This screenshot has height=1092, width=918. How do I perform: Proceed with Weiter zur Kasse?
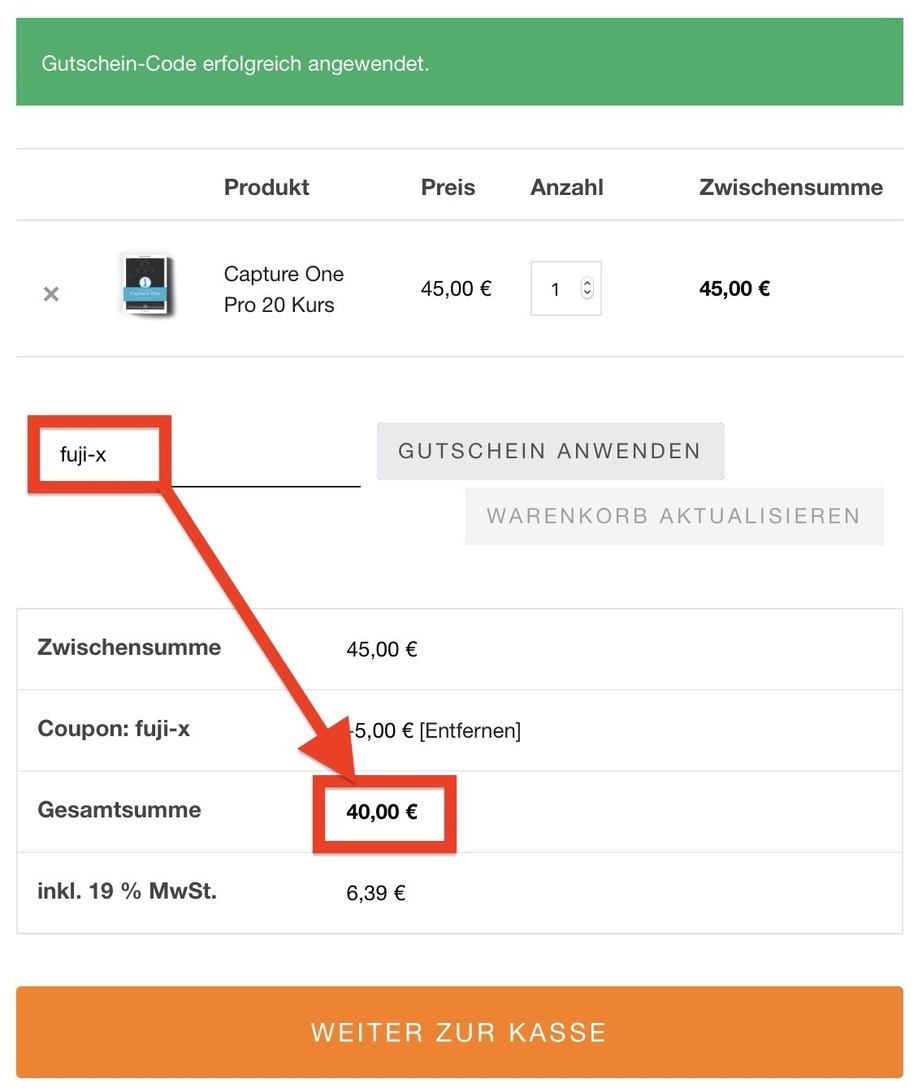(459, 1032)
